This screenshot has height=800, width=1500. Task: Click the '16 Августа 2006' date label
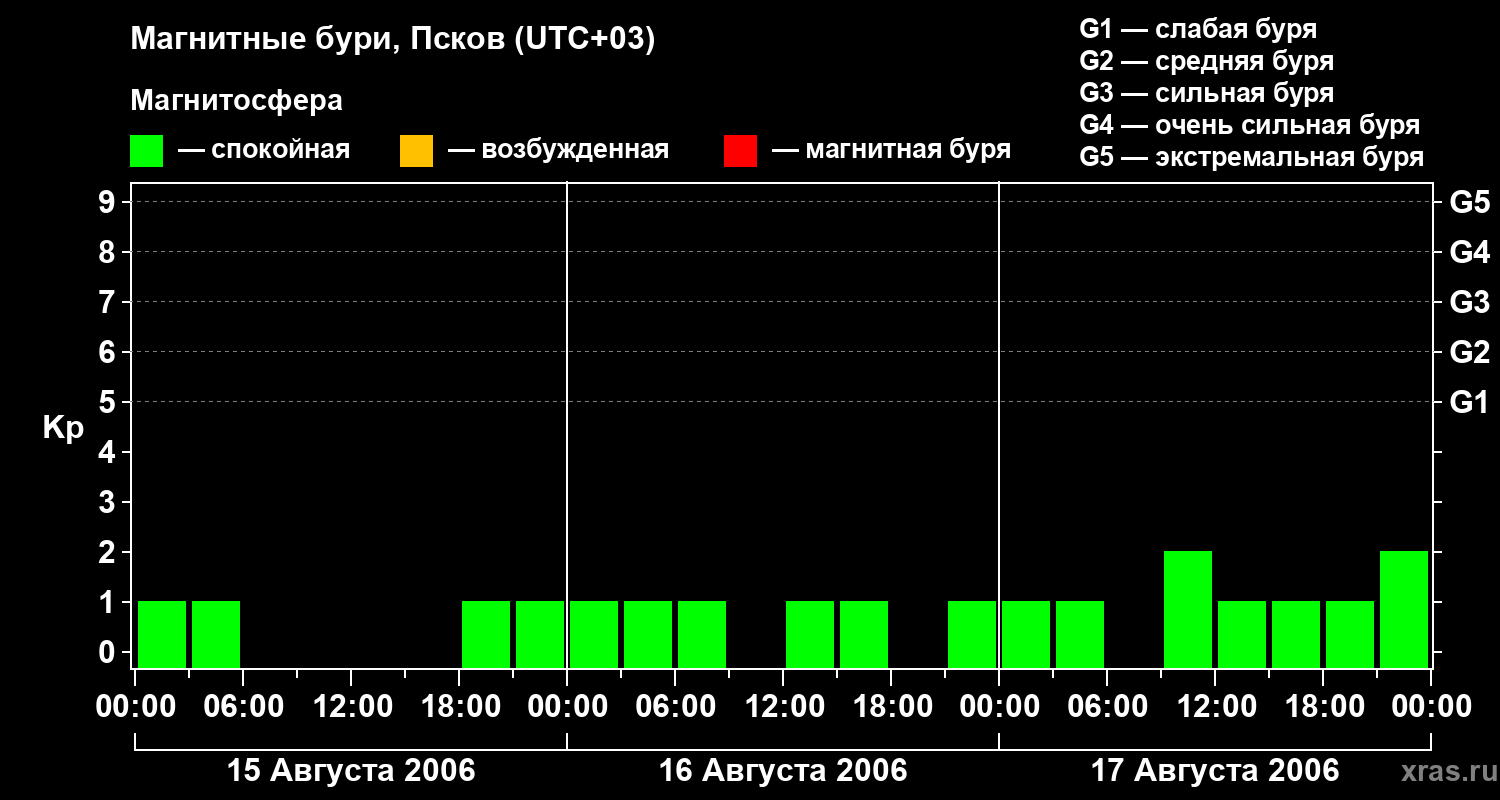(783, 771)
